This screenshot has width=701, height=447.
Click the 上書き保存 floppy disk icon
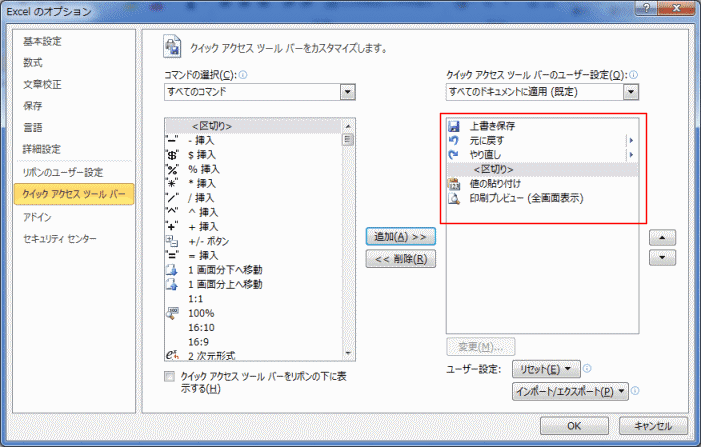454,126
